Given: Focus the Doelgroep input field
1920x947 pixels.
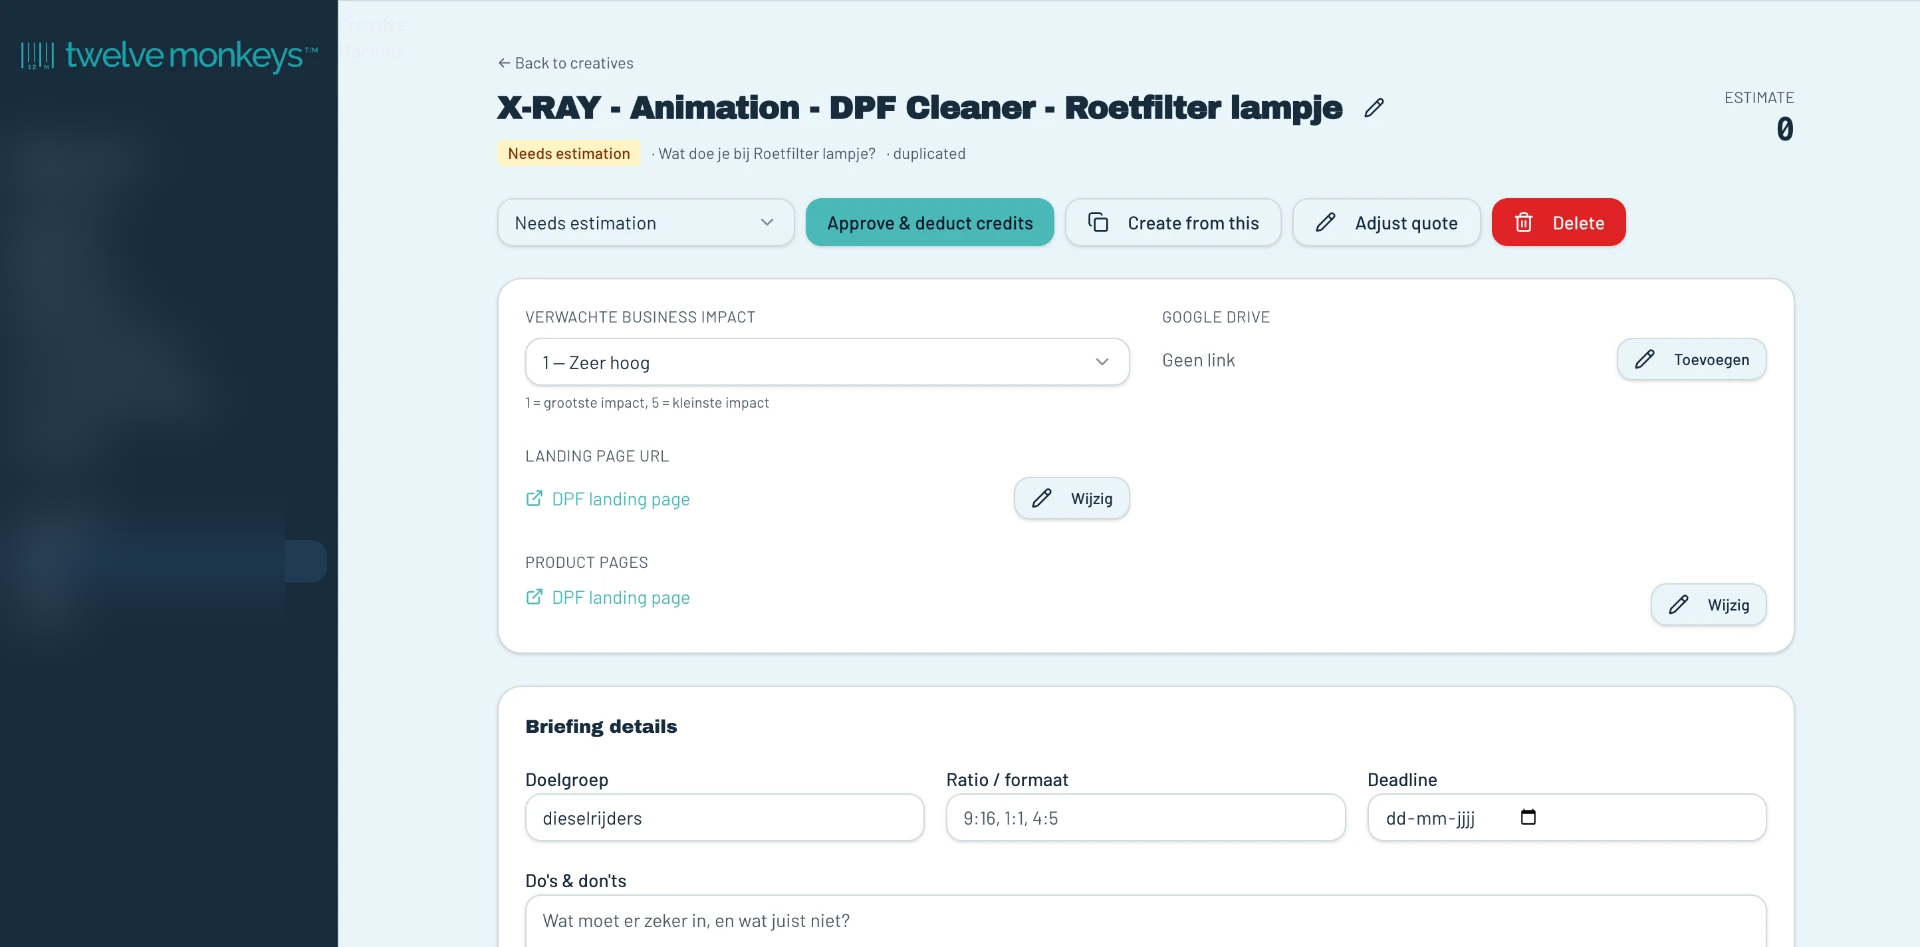Looking at the screenshot, I should pyautogui.click(x=724, y=818).
